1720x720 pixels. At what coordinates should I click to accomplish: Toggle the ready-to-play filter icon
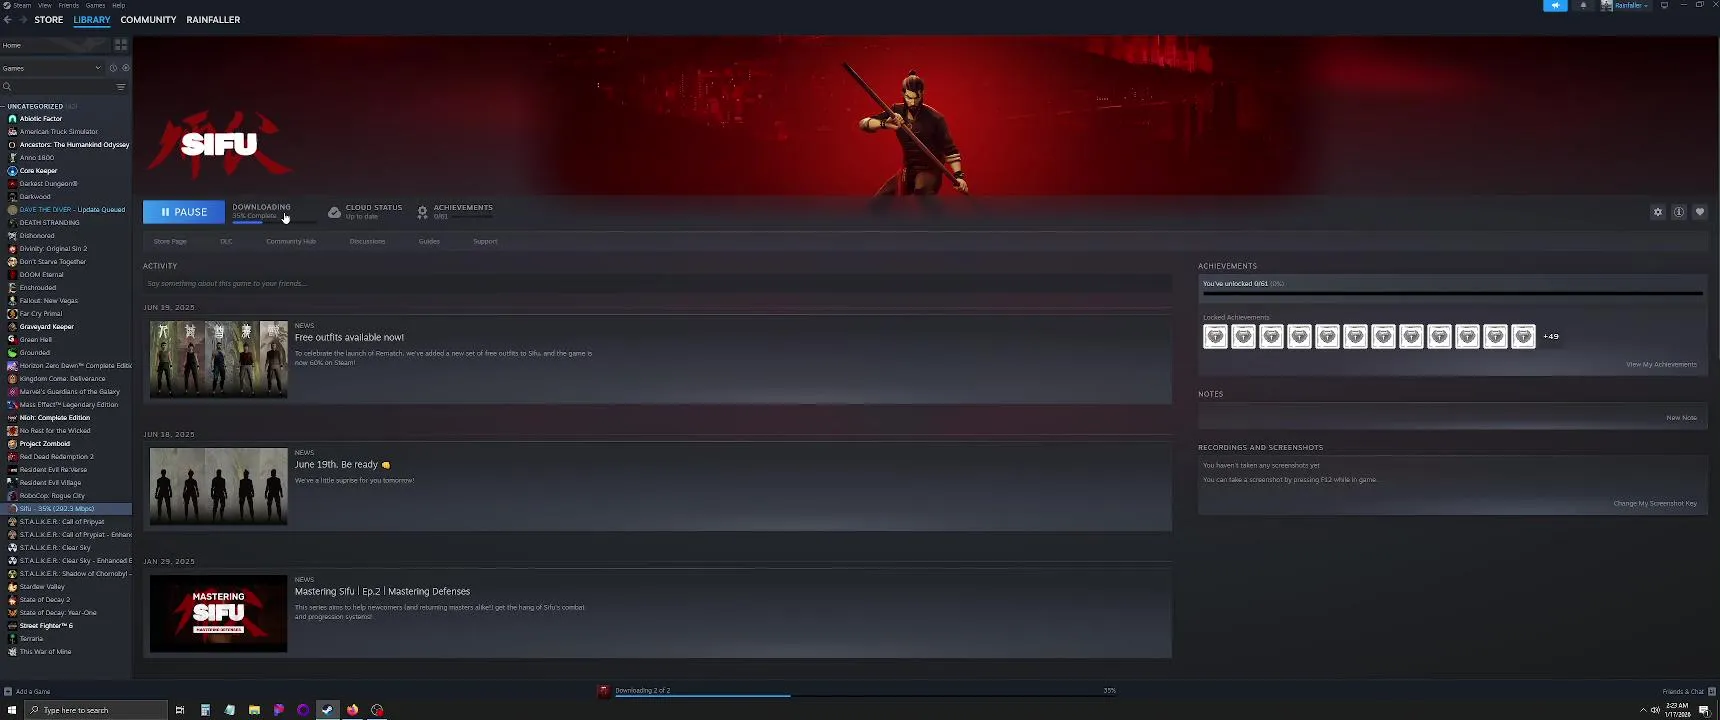point(125,68)
